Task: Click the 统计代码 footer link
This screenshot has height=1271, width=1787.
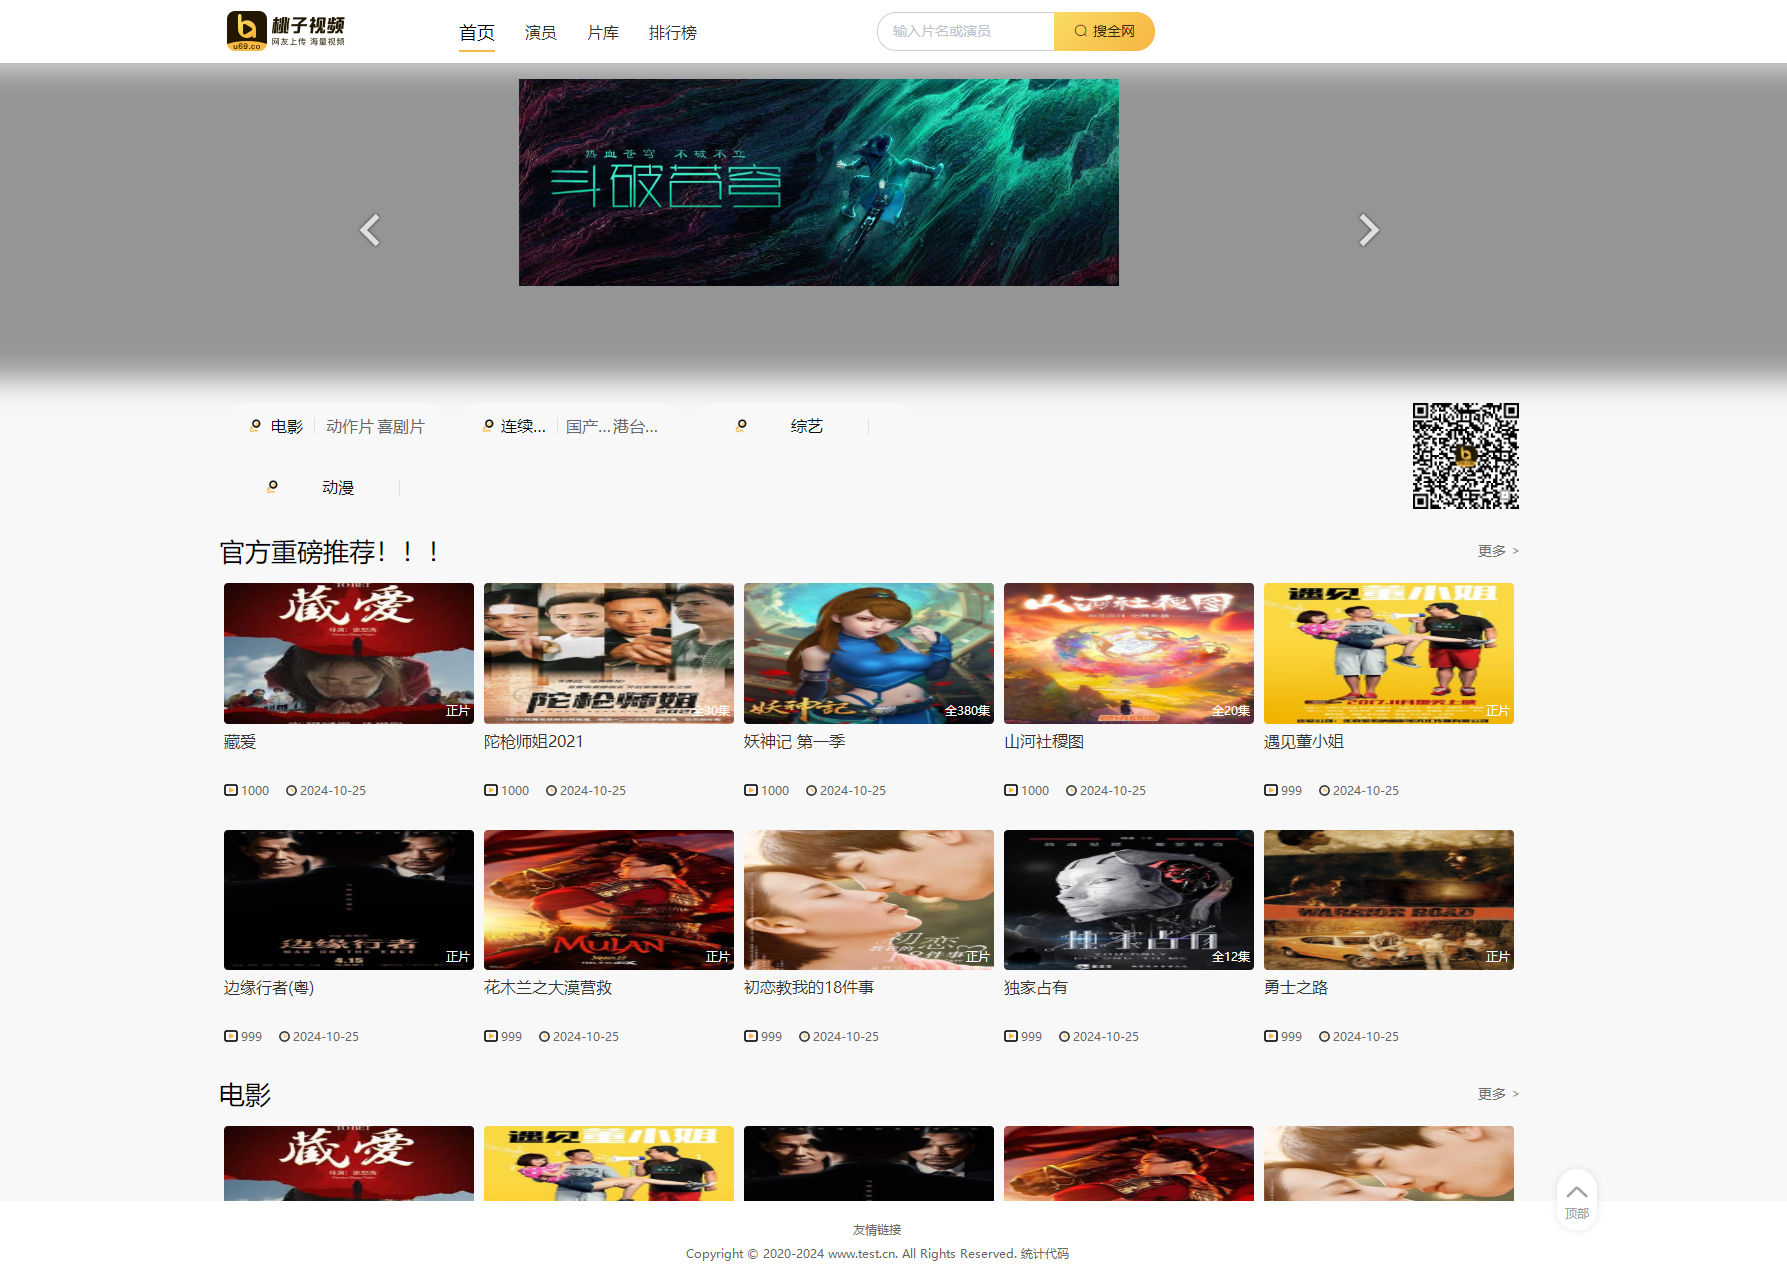Action: pos(1045,1254)
